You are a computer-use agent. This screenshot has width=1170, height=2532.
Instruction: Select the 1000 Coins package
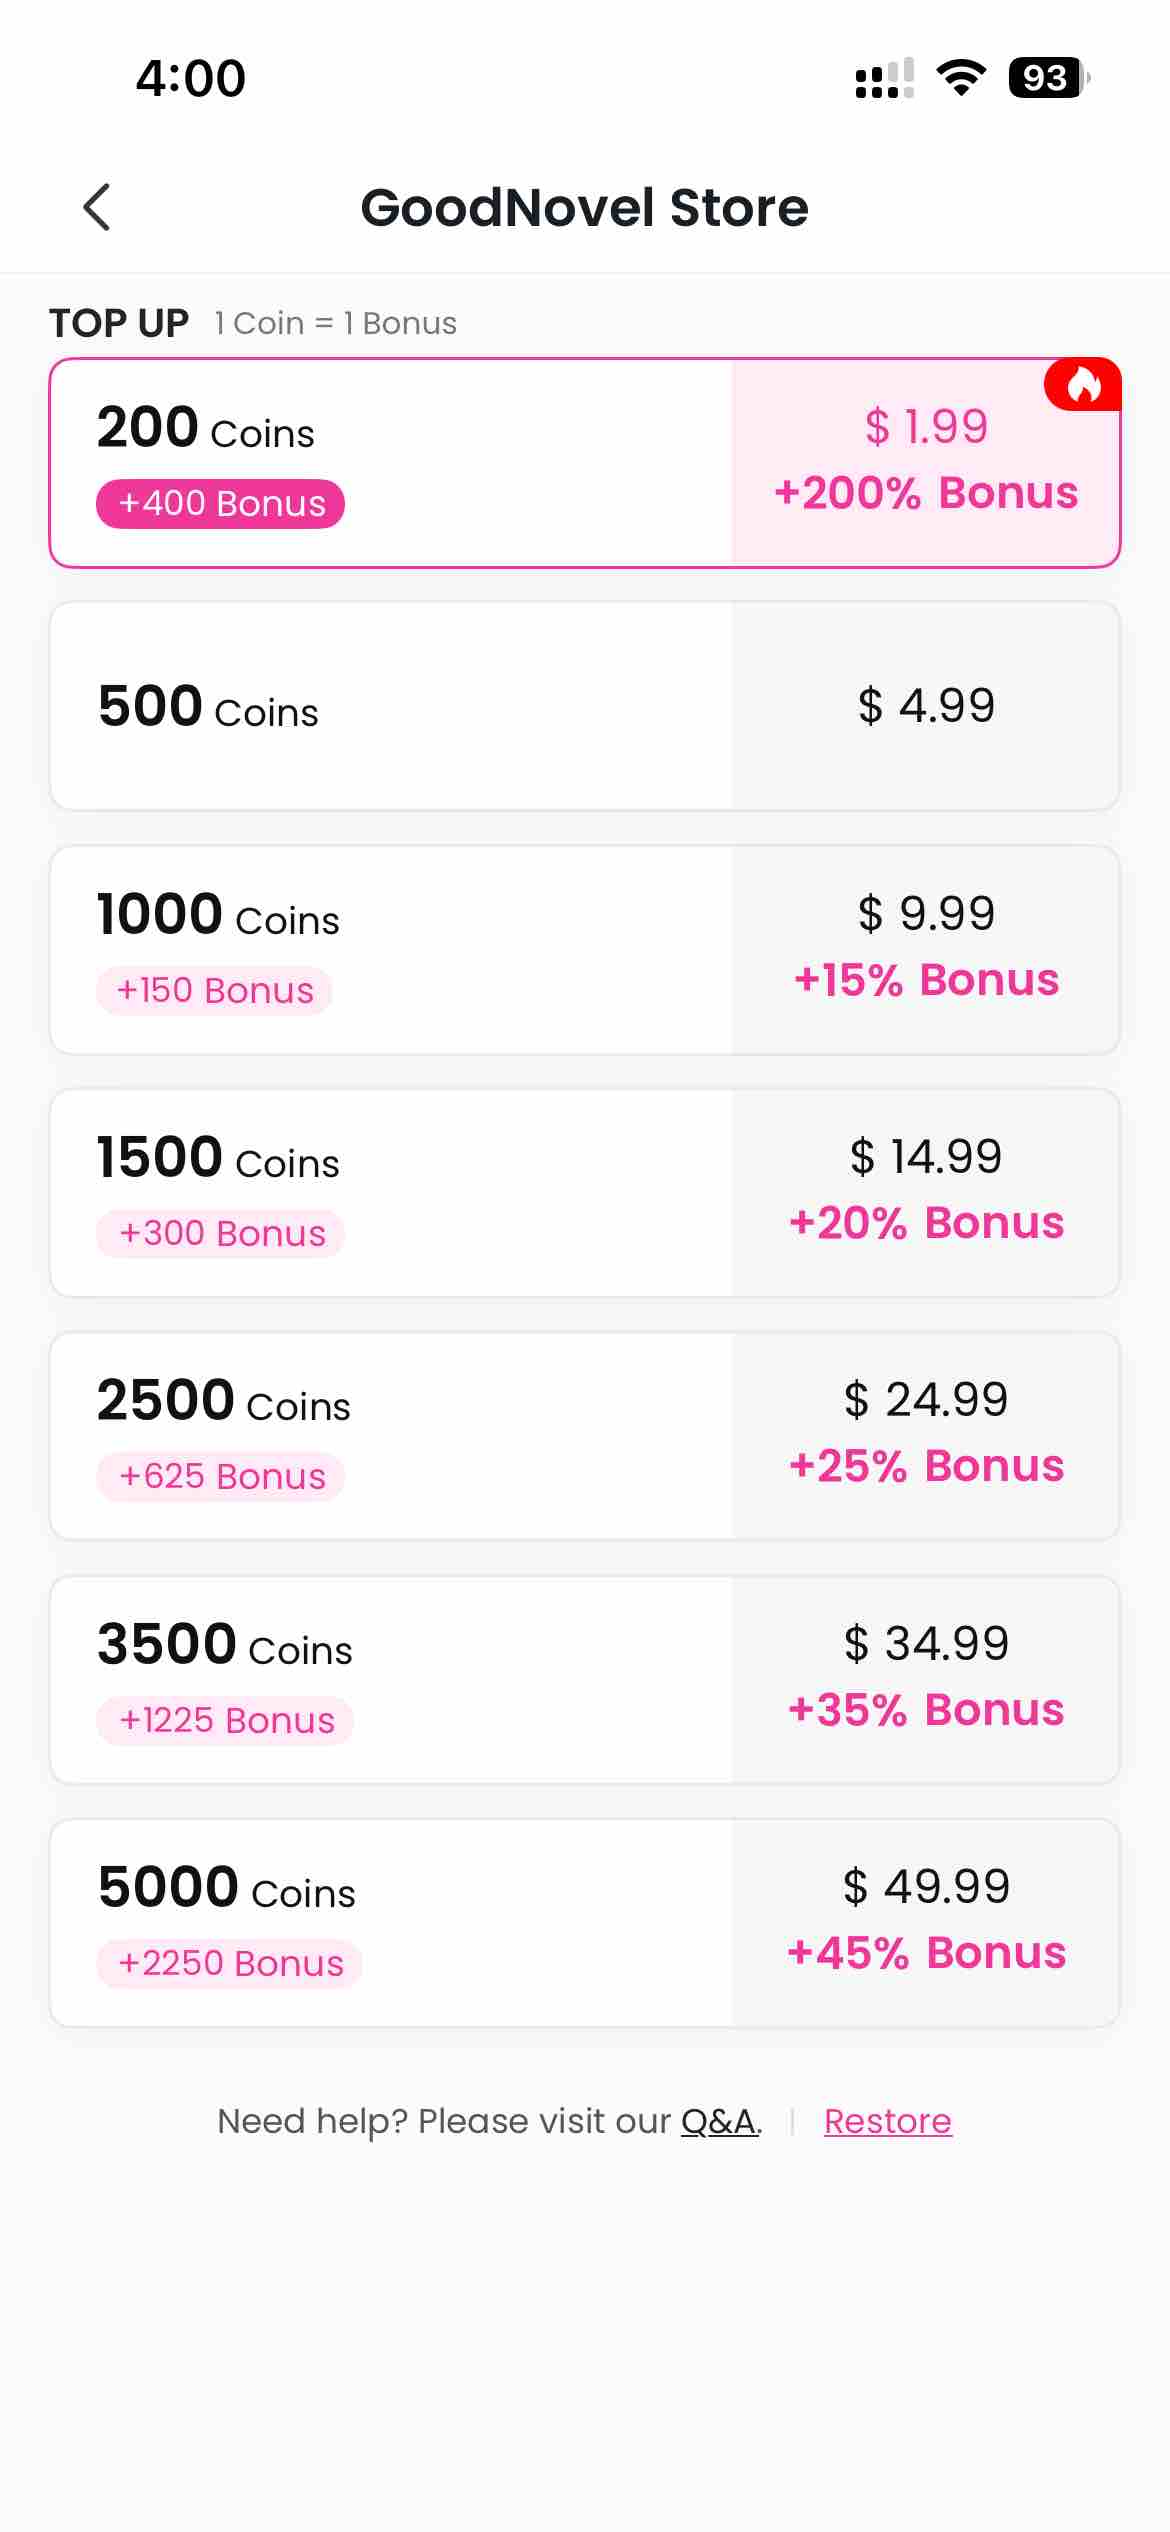click(390, 950)
